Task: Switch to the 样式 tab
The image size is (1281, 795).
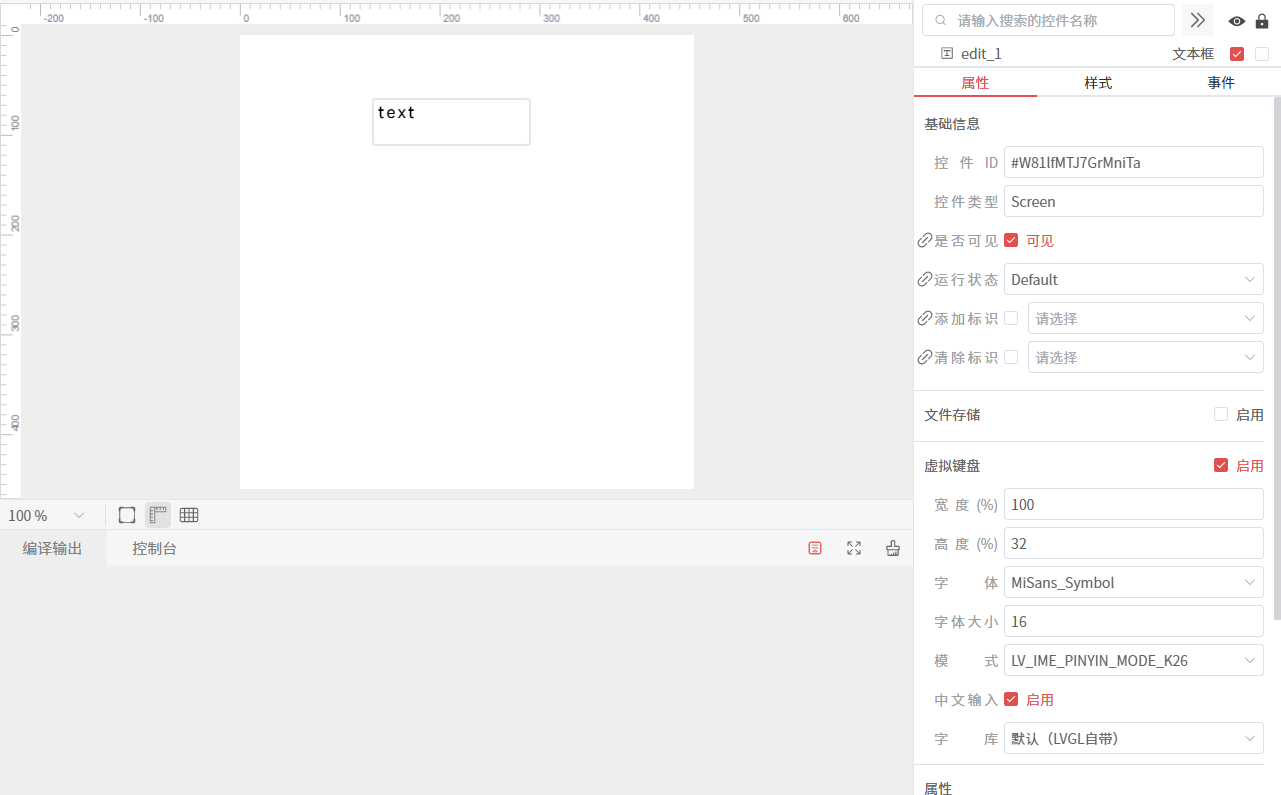Action: (x=1098, y=83)
